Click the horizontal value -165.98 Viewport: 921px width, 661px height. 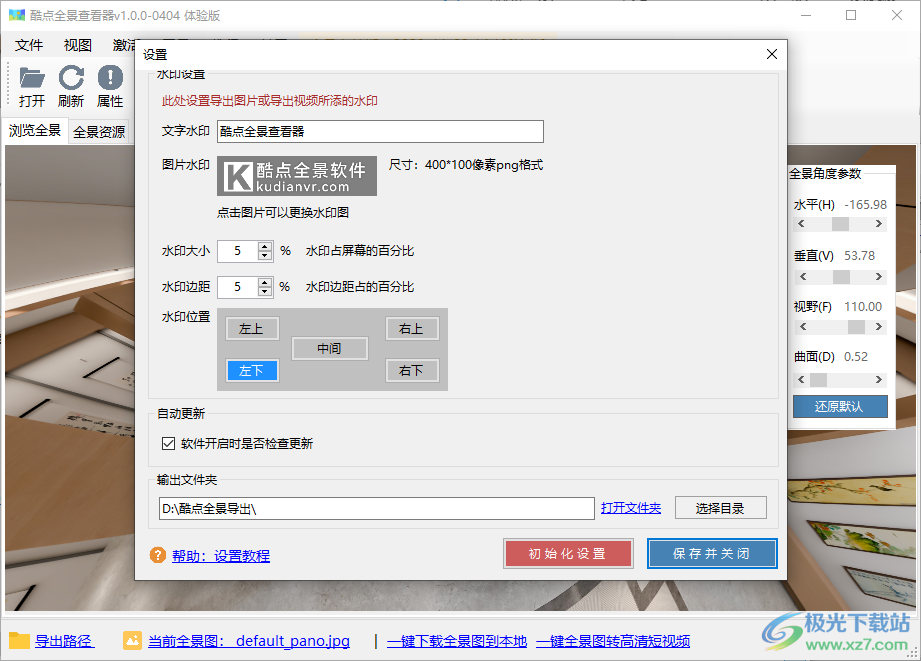(865, 204)
